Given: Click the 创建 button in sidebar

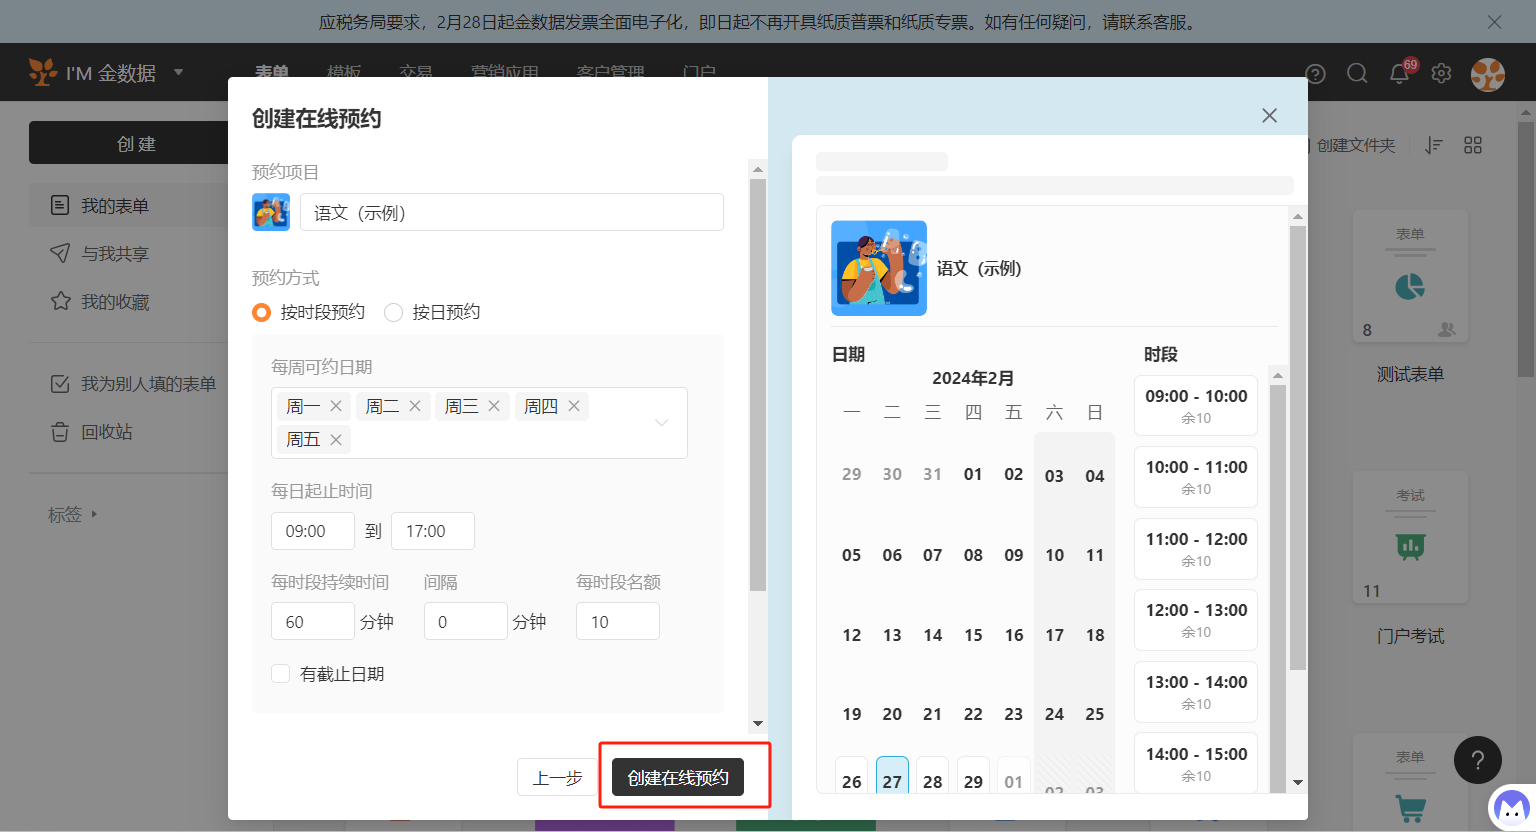Looking at the screenshot, I should [136, 143].
